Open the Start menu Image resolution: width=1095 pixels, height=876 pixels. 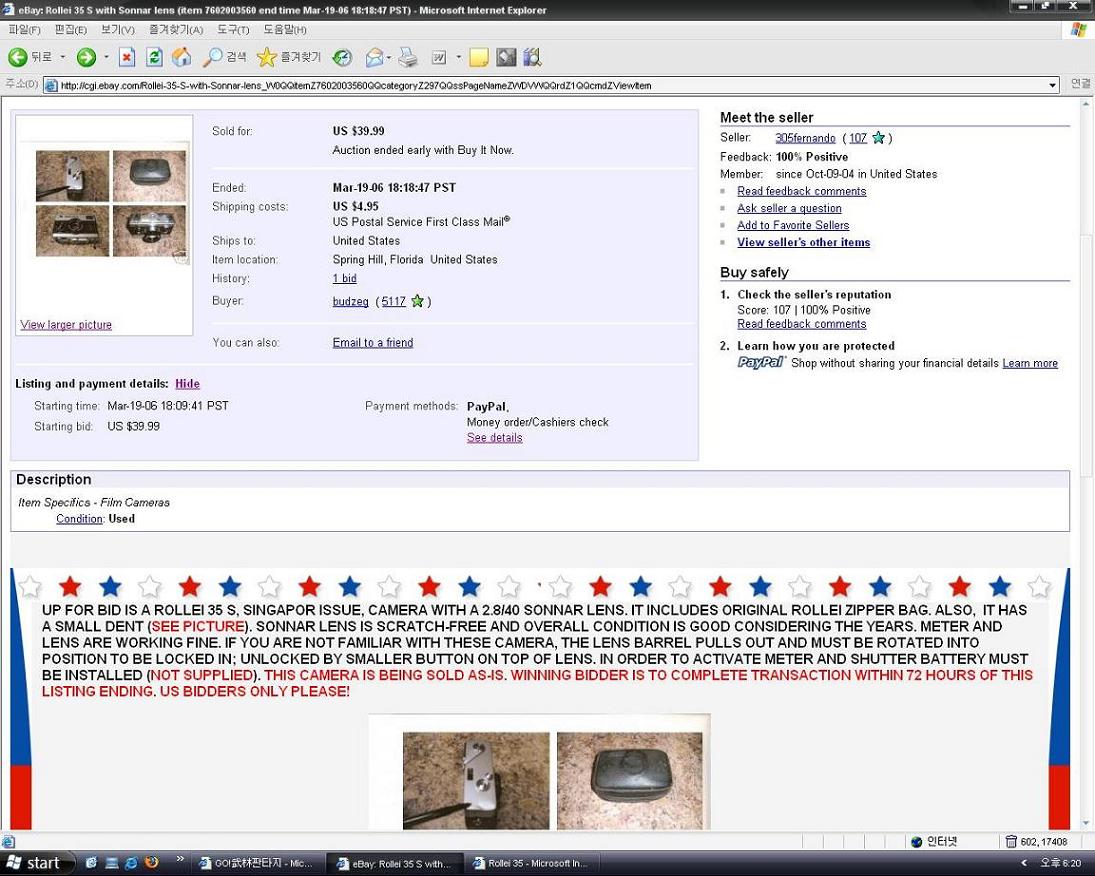point(37,863)
